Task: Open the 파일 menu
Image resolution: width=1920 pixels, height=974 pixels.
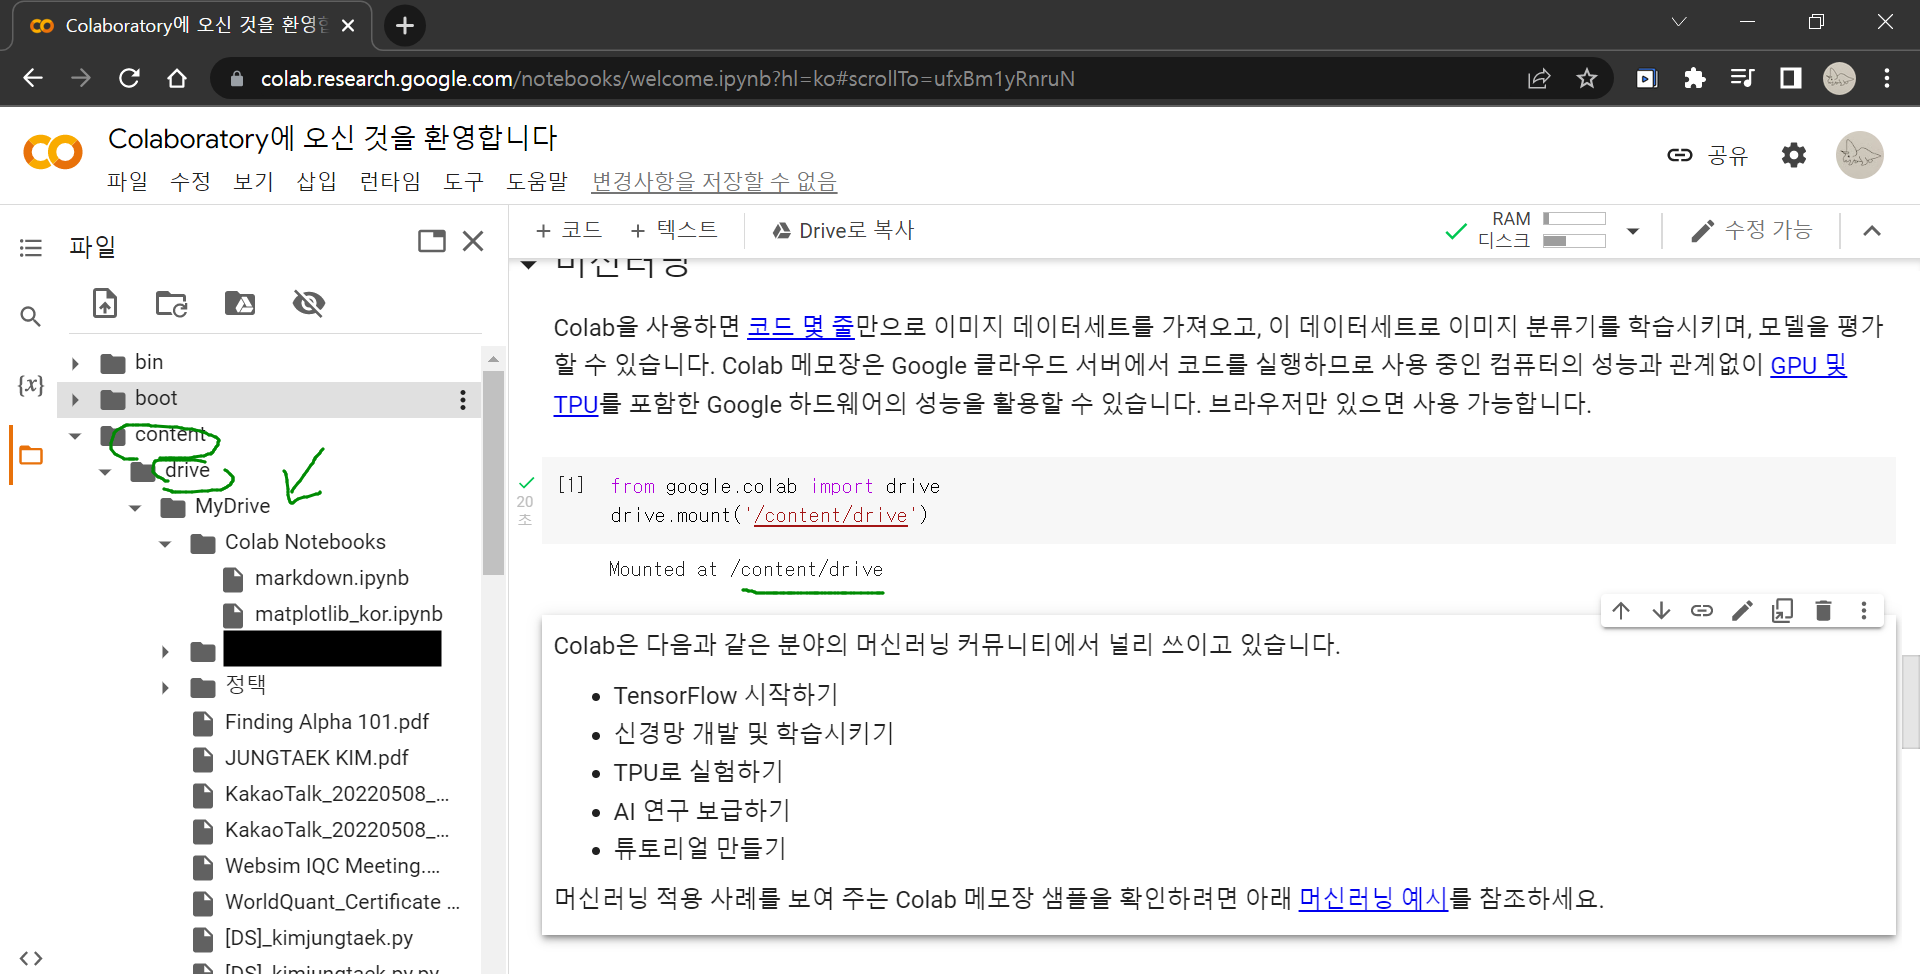Action: coord(127,181)
